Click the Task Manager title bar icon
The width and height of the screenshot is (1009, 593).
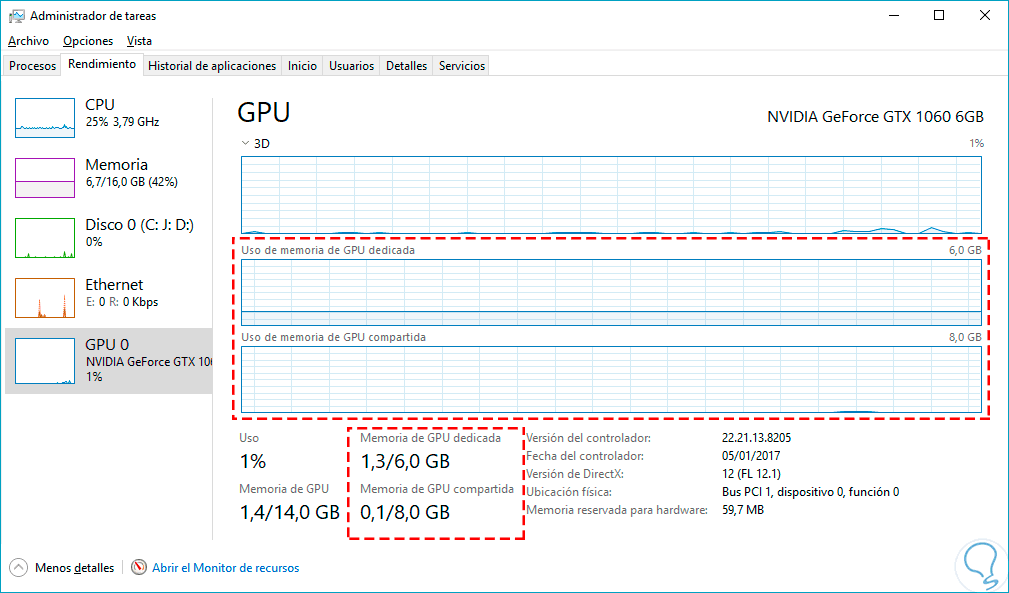pos(17,16)
